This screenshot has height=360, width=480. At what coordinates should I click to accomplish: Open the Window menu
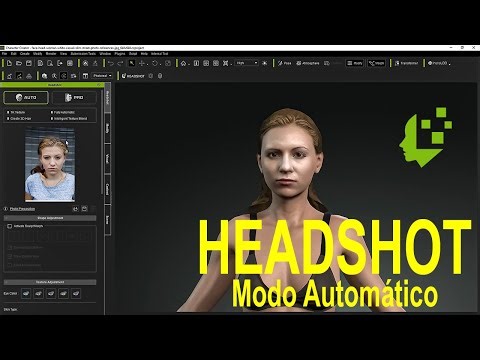pos(105,54)
